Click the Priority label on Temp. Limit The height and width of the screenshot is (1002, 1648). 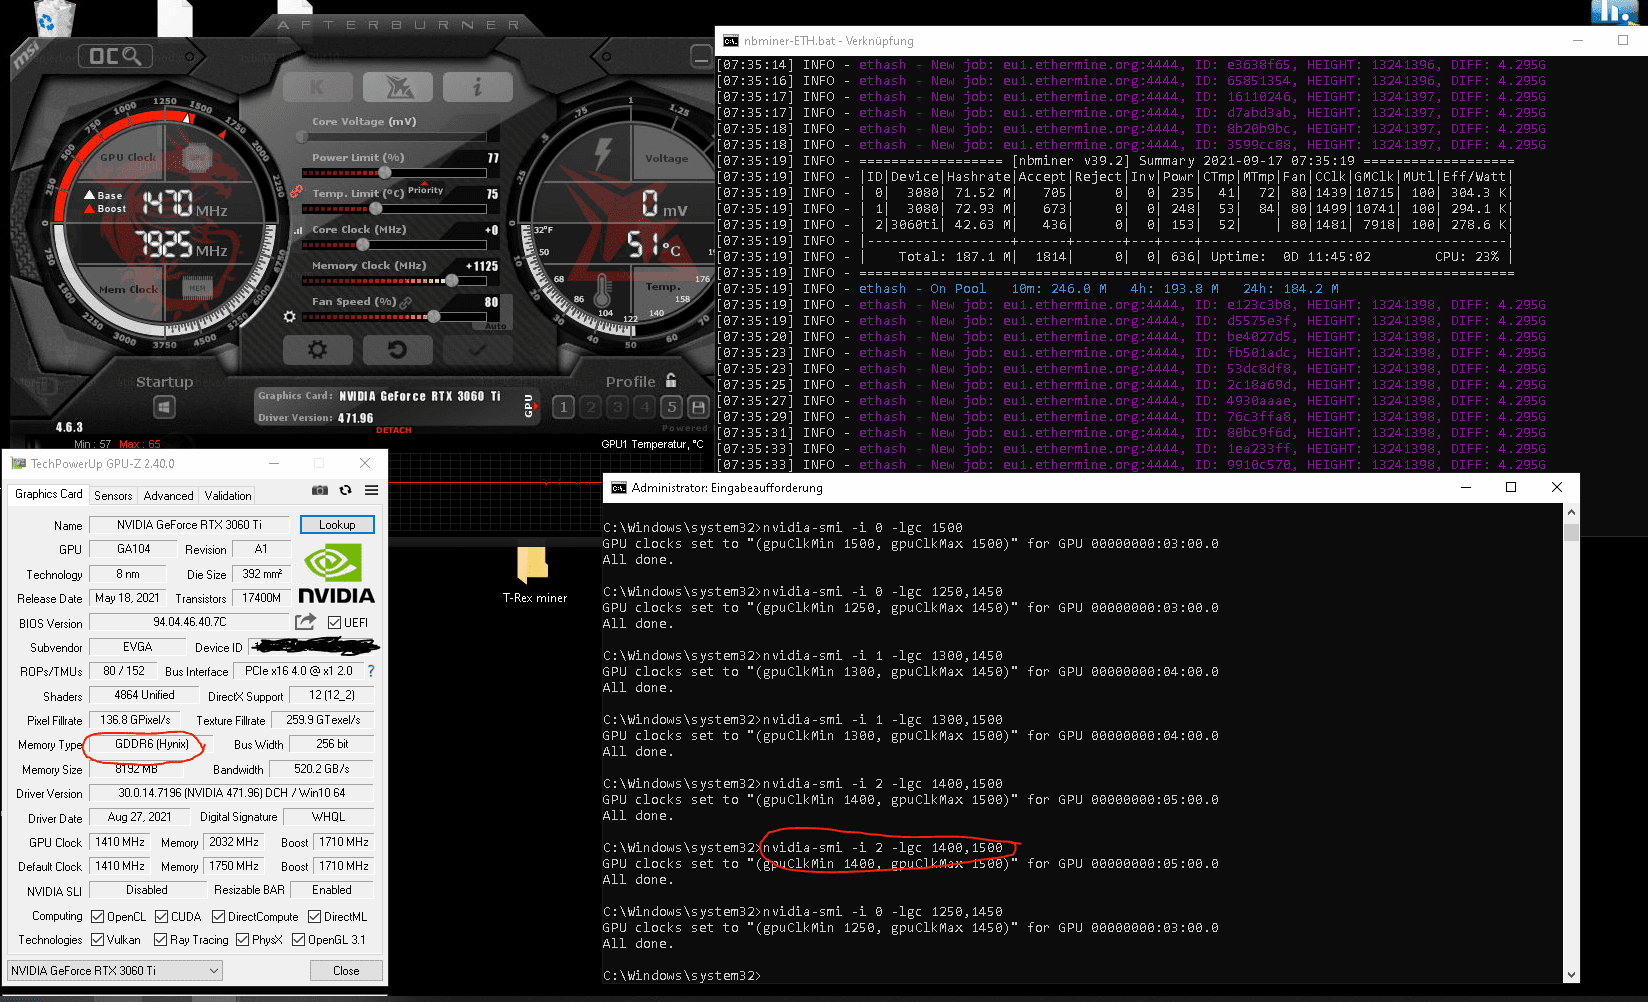(x=425, y=190)
